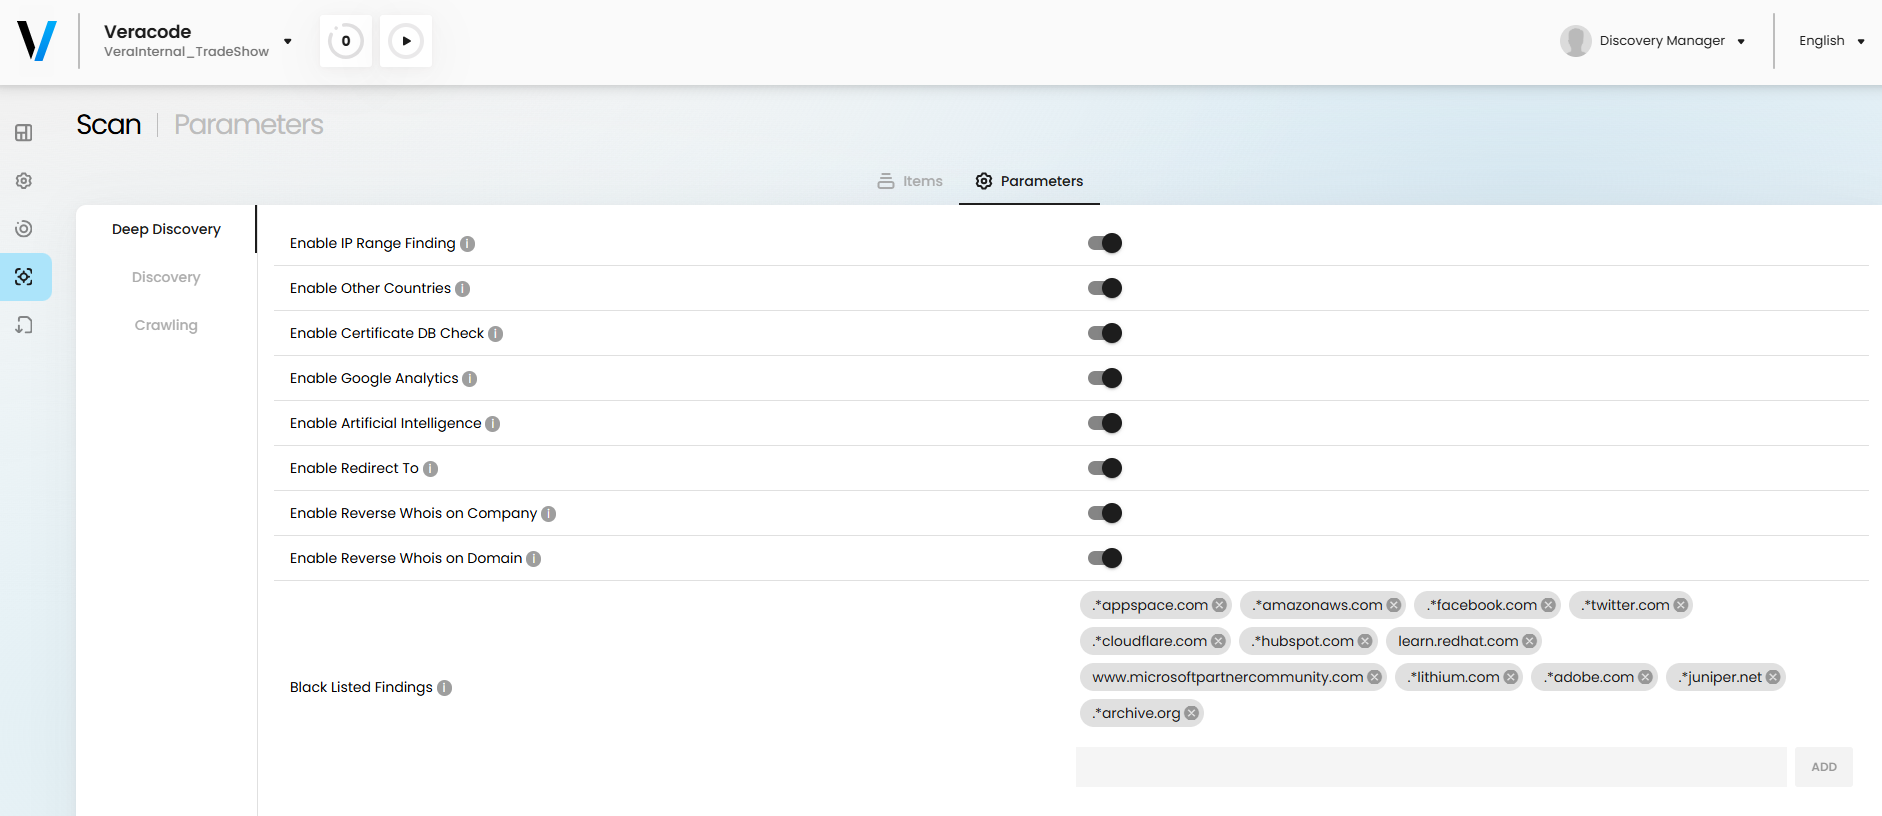Remove the .*amazonaws.com blacklist tag
Screen dimensions: 1882x816
1394,605
